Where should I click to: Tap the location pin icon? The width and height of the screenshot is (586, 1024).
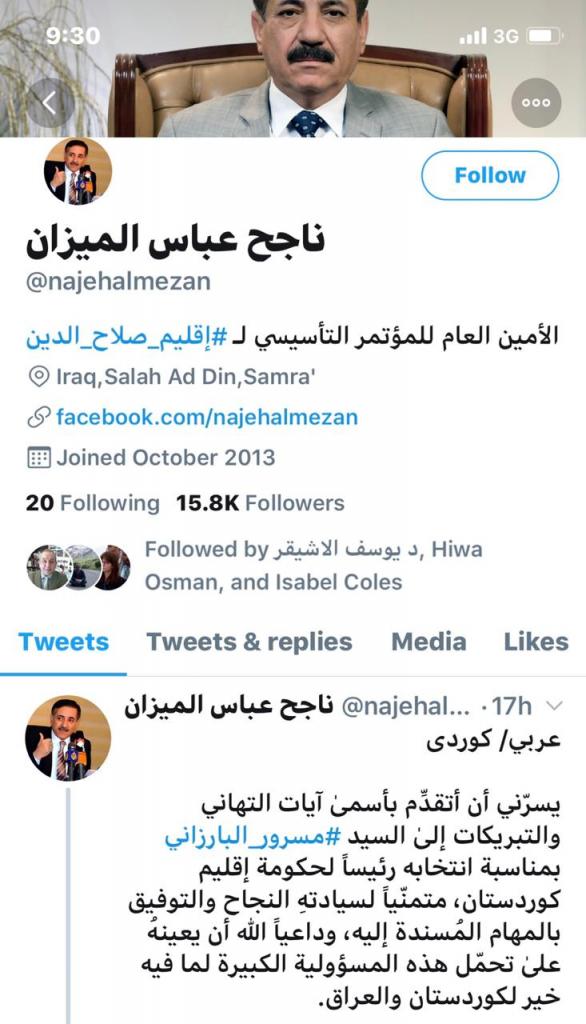point(39,377)
